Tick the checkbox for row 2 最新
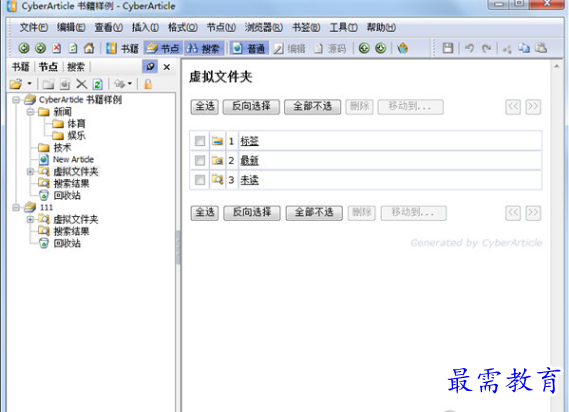 pos(200,160)
